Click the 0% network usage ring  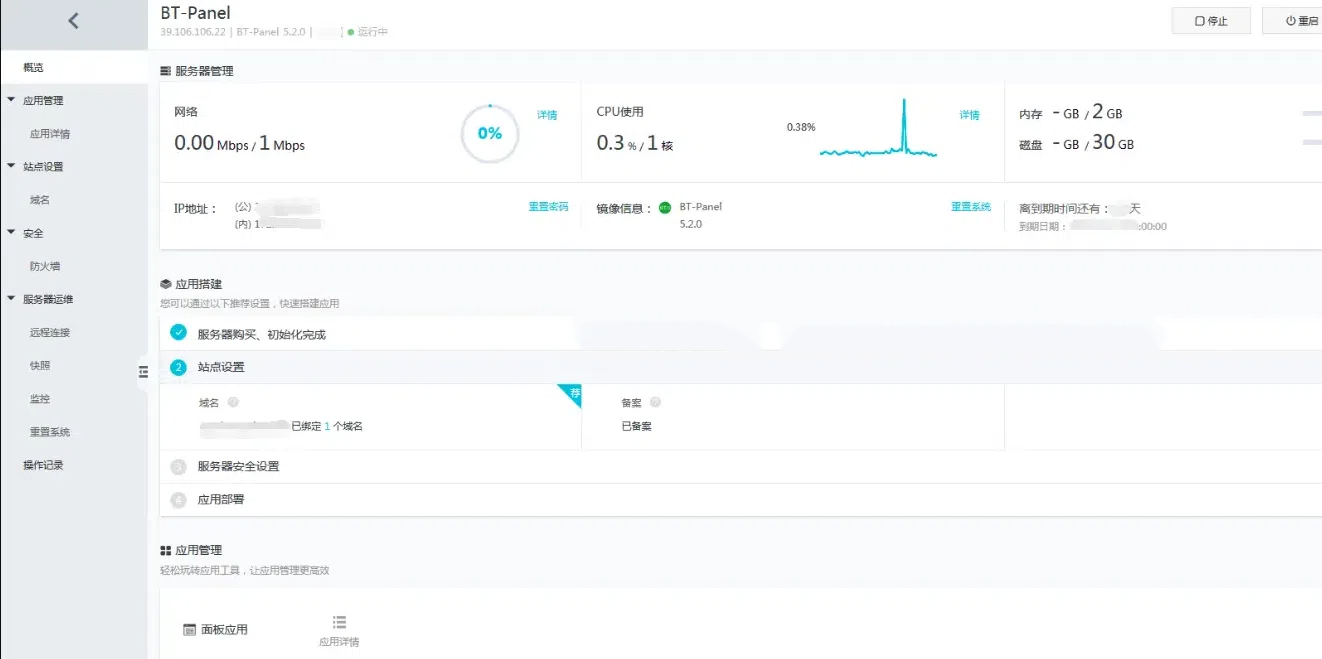pyautogui.click(x=489, y=133)
